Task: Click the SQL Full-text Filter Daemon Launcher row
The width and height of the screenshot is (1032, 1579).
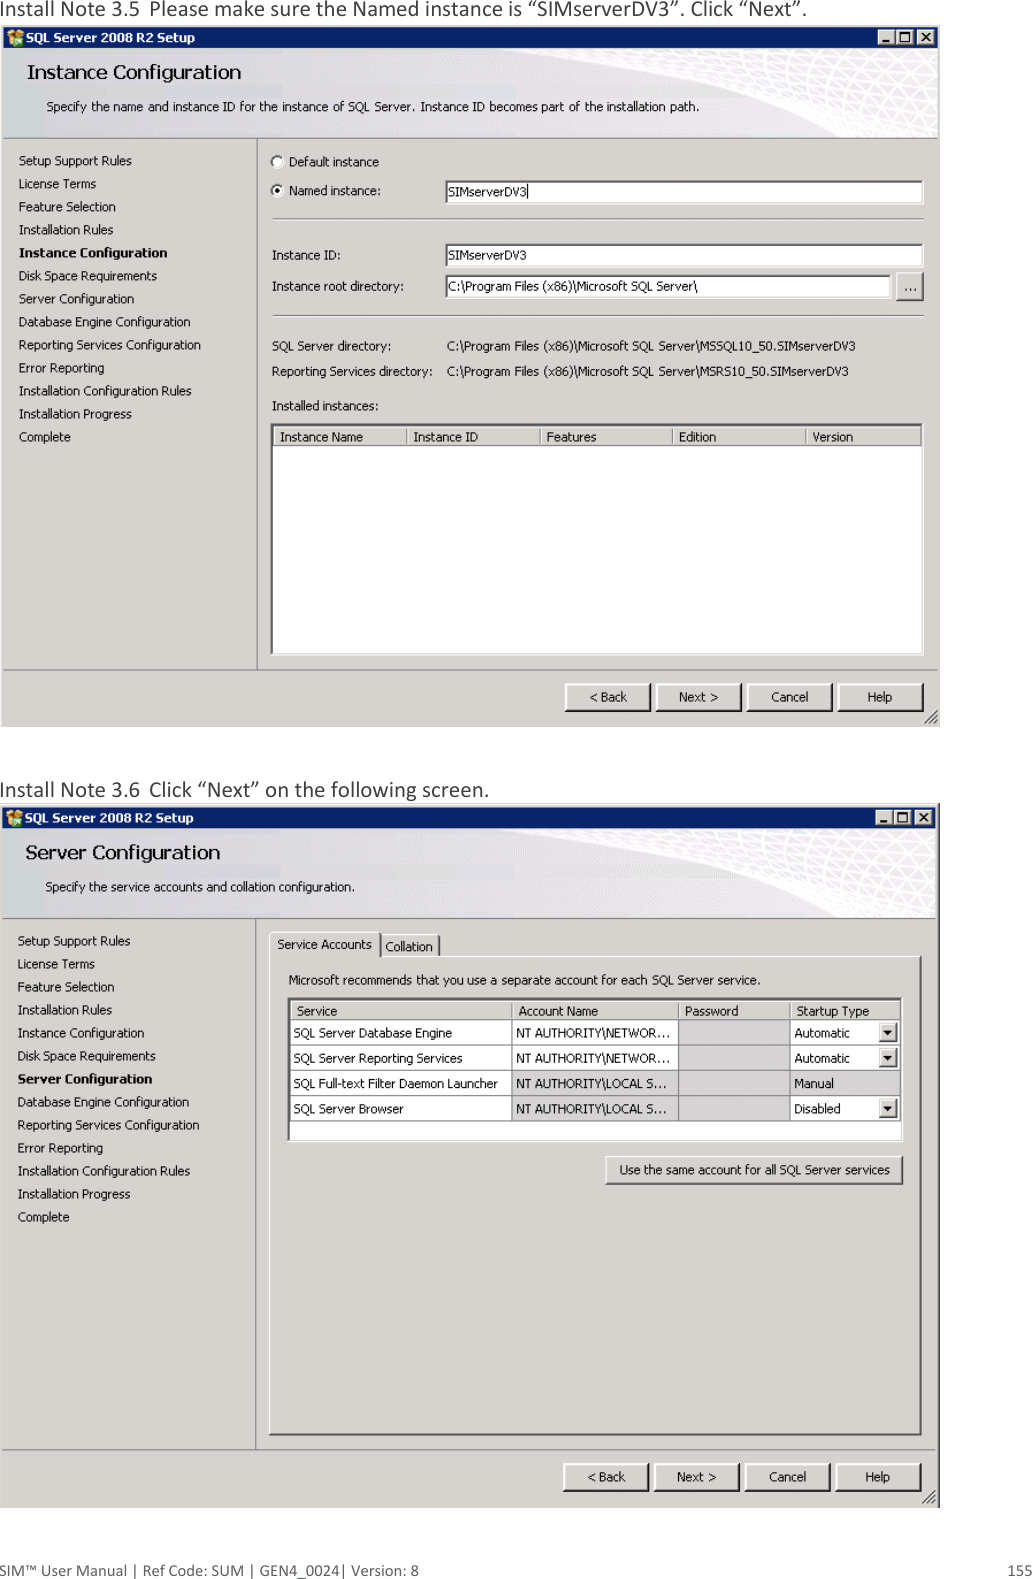Action: click(x=595, y=1083)
